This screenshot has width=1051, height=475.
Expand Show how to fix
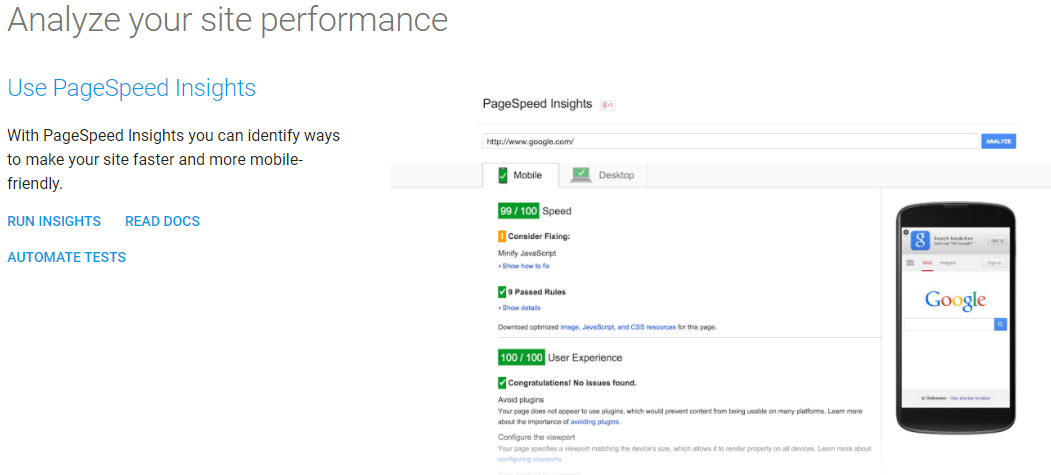(523, 266)
